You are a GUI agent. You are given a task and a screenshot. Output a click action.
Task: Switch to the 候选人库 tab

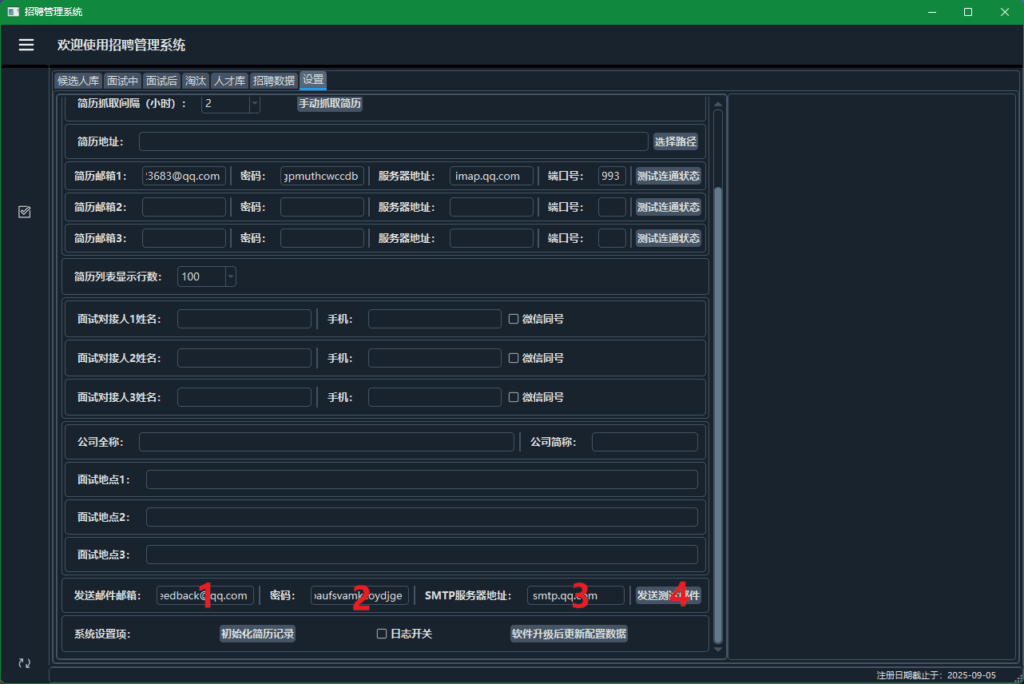coord(78,81)
